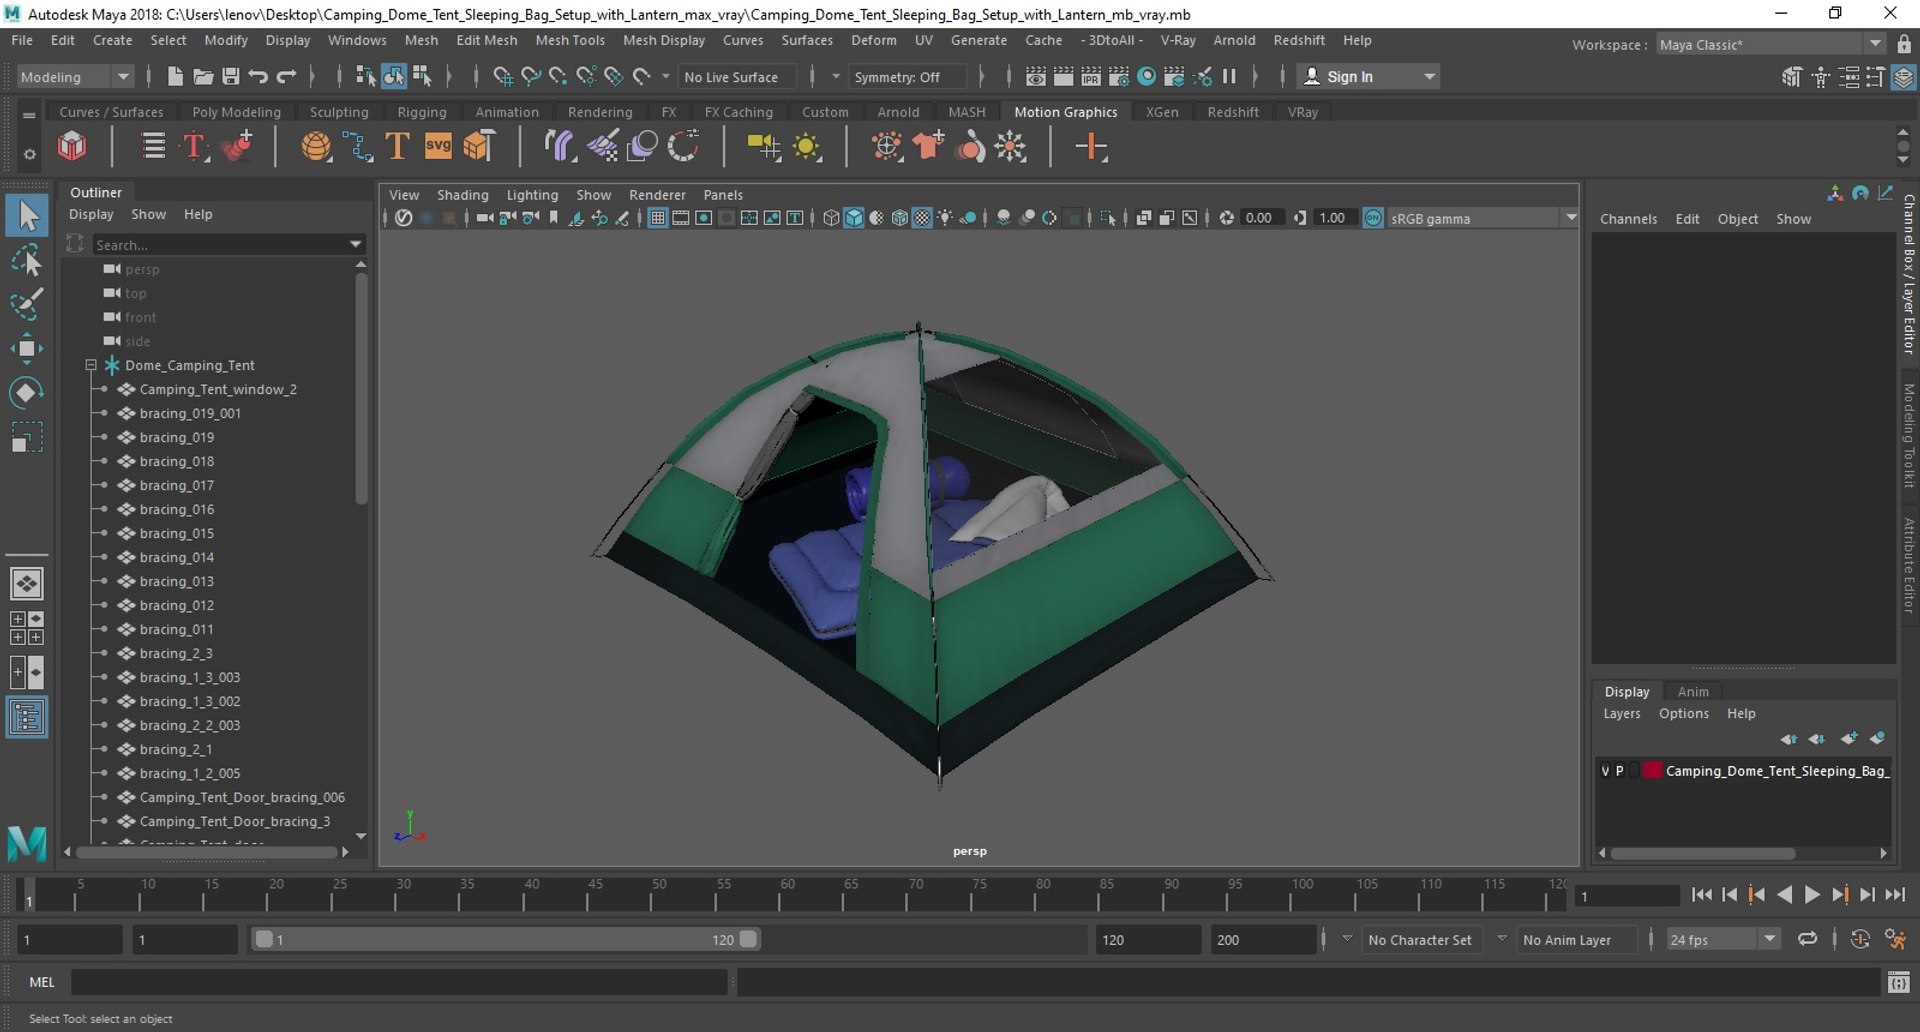1920x1032 pixels.
Task: Click the yellow sun light shelf icon
Action: (806, 148)
